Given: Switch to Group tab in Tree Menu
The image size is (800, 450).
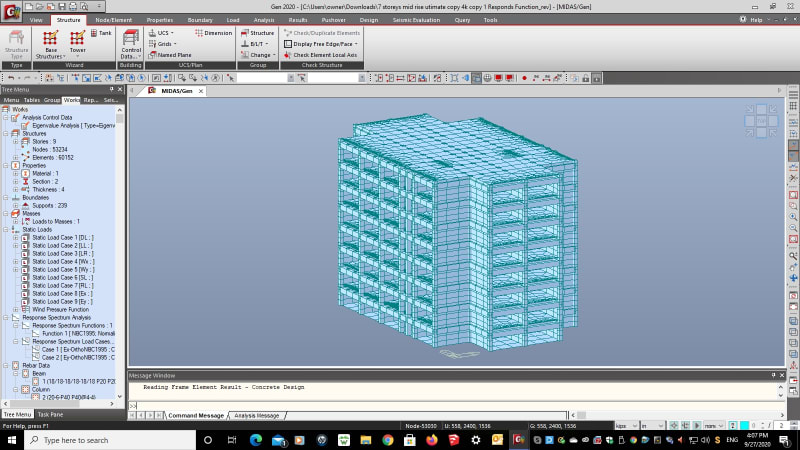Looking at the screenshot, I should 52,100.
